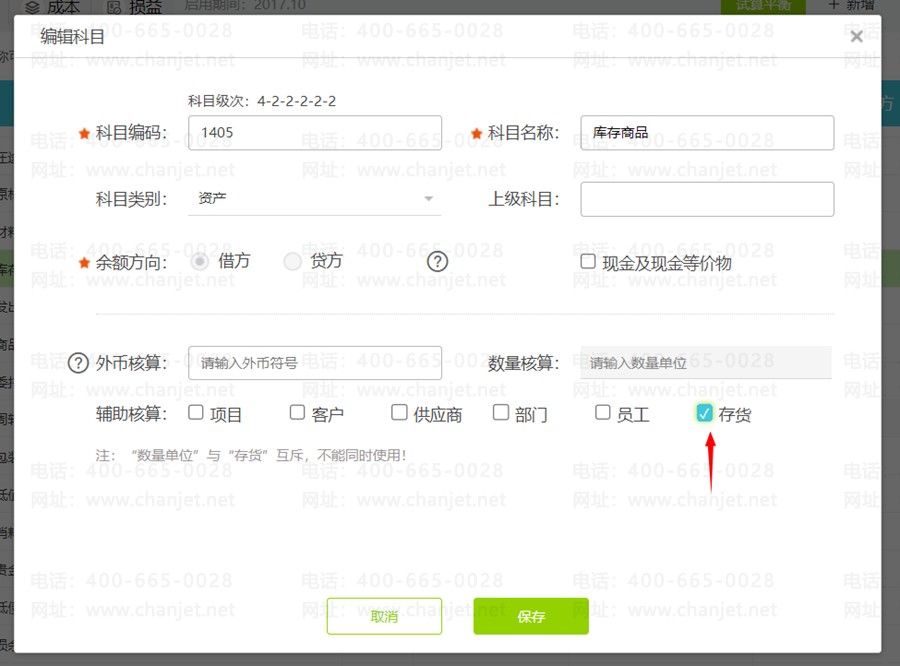This screenshot has width=900, height=666.
Task: Check the 项目 auxiliary checkbox
Action: coord(196,412)
